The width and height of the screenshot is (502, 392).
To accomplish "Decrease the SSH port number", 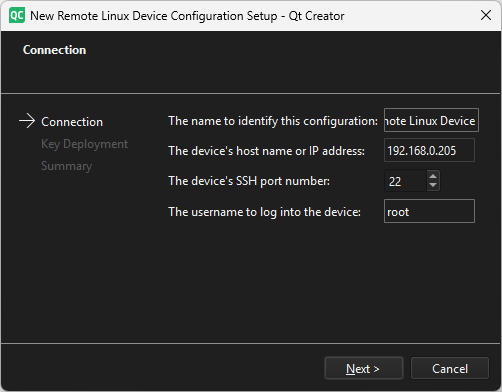I will click(433, 186).
